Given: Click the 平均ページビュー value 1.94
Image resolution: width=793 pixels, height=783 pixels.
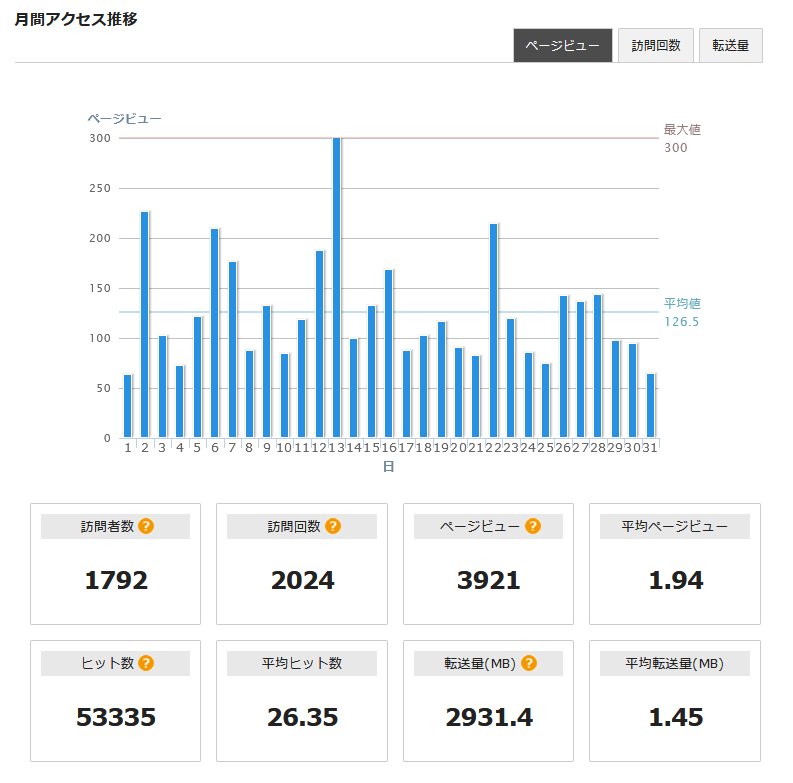Looking at the screenshot, I should [x=676, y=580].
